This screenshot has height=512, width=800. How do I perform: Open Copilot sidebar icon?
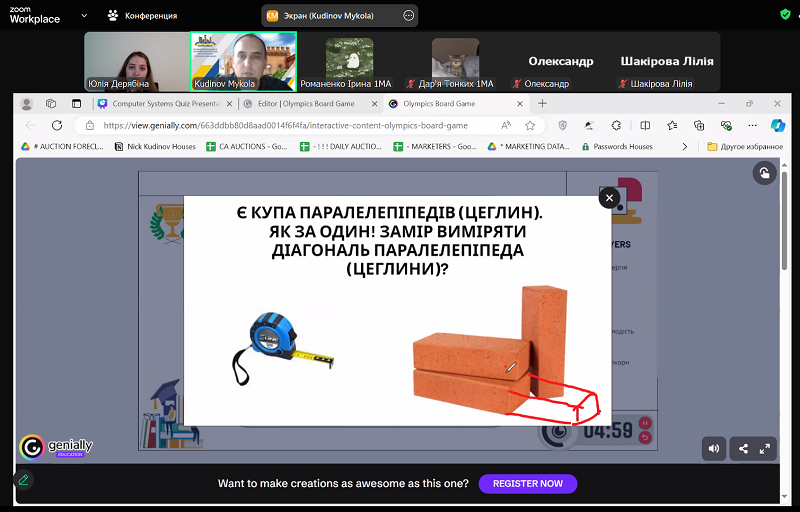pos(778,125)
